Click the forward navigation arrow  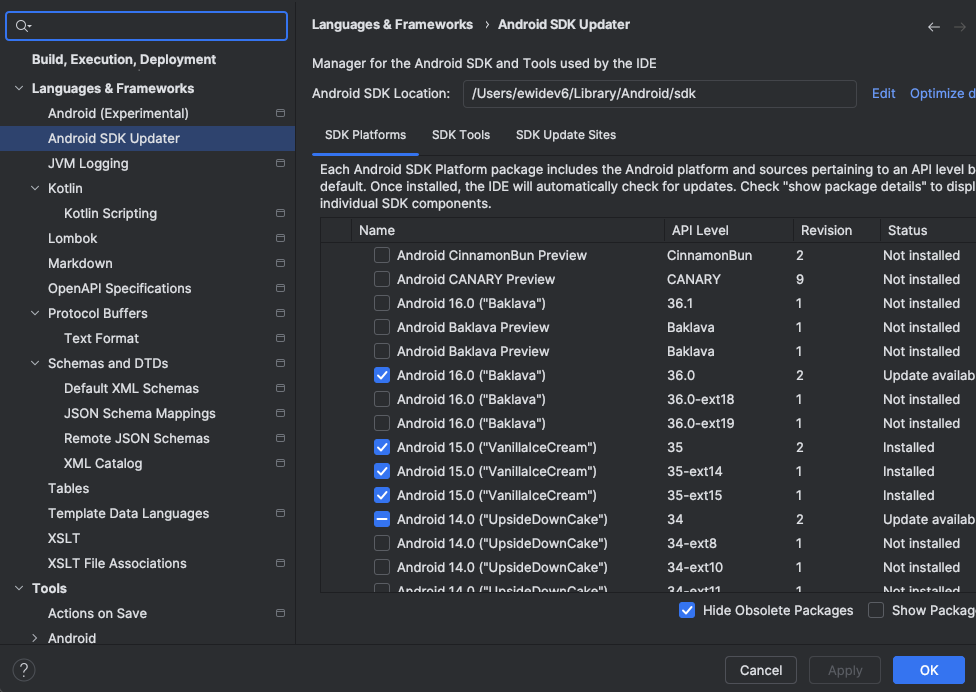pyautogui.click(x=960, y=27)
